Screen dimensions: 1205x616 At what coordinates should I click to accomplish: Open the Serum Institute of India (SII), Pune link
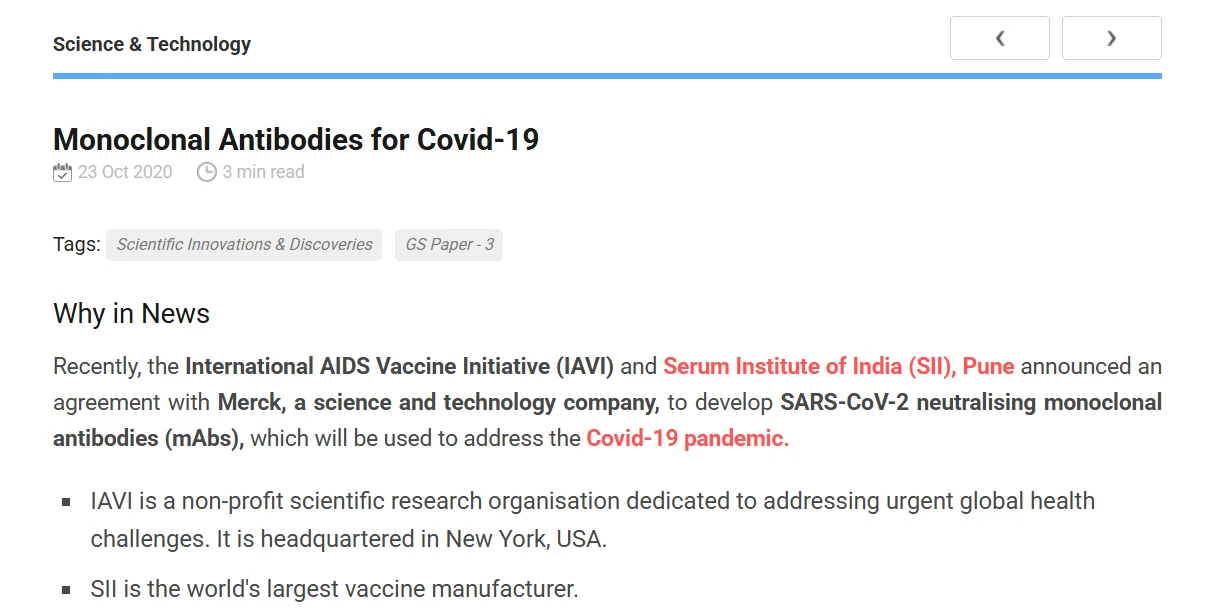(839, 366)
